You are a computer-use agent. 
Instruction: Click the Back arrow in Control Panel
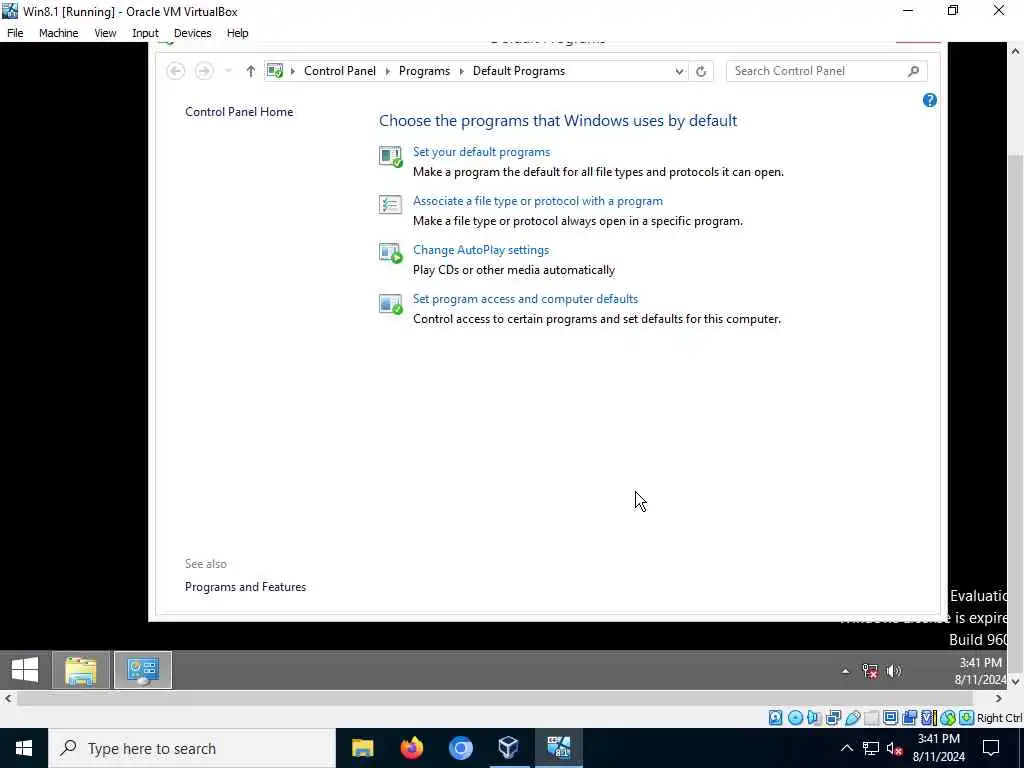pyautogui.click(x=176, y=71)
